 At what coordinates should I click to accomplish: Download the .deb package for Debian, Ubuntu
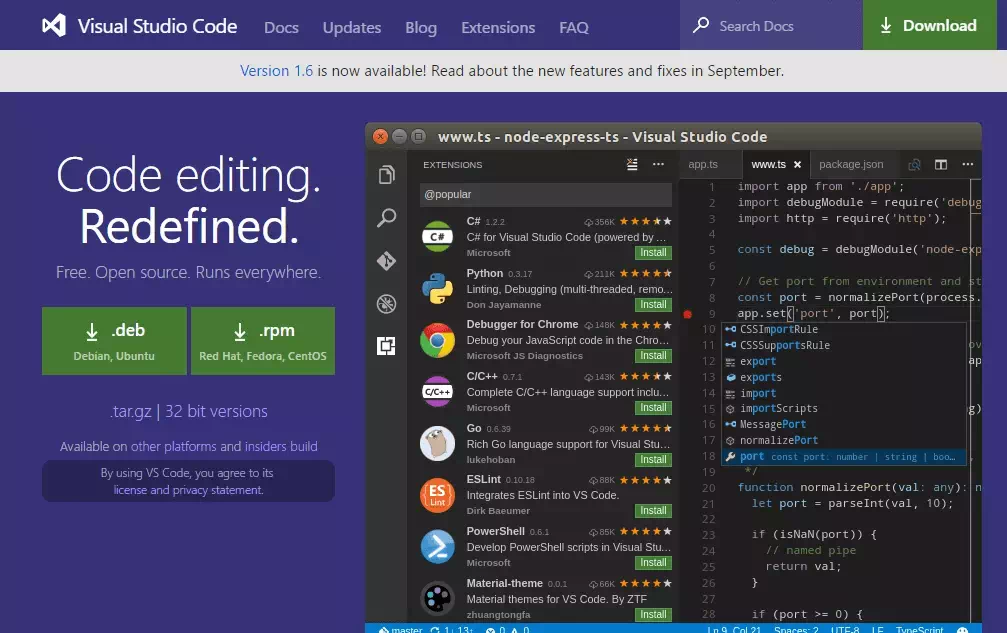(x=114, y=341)
